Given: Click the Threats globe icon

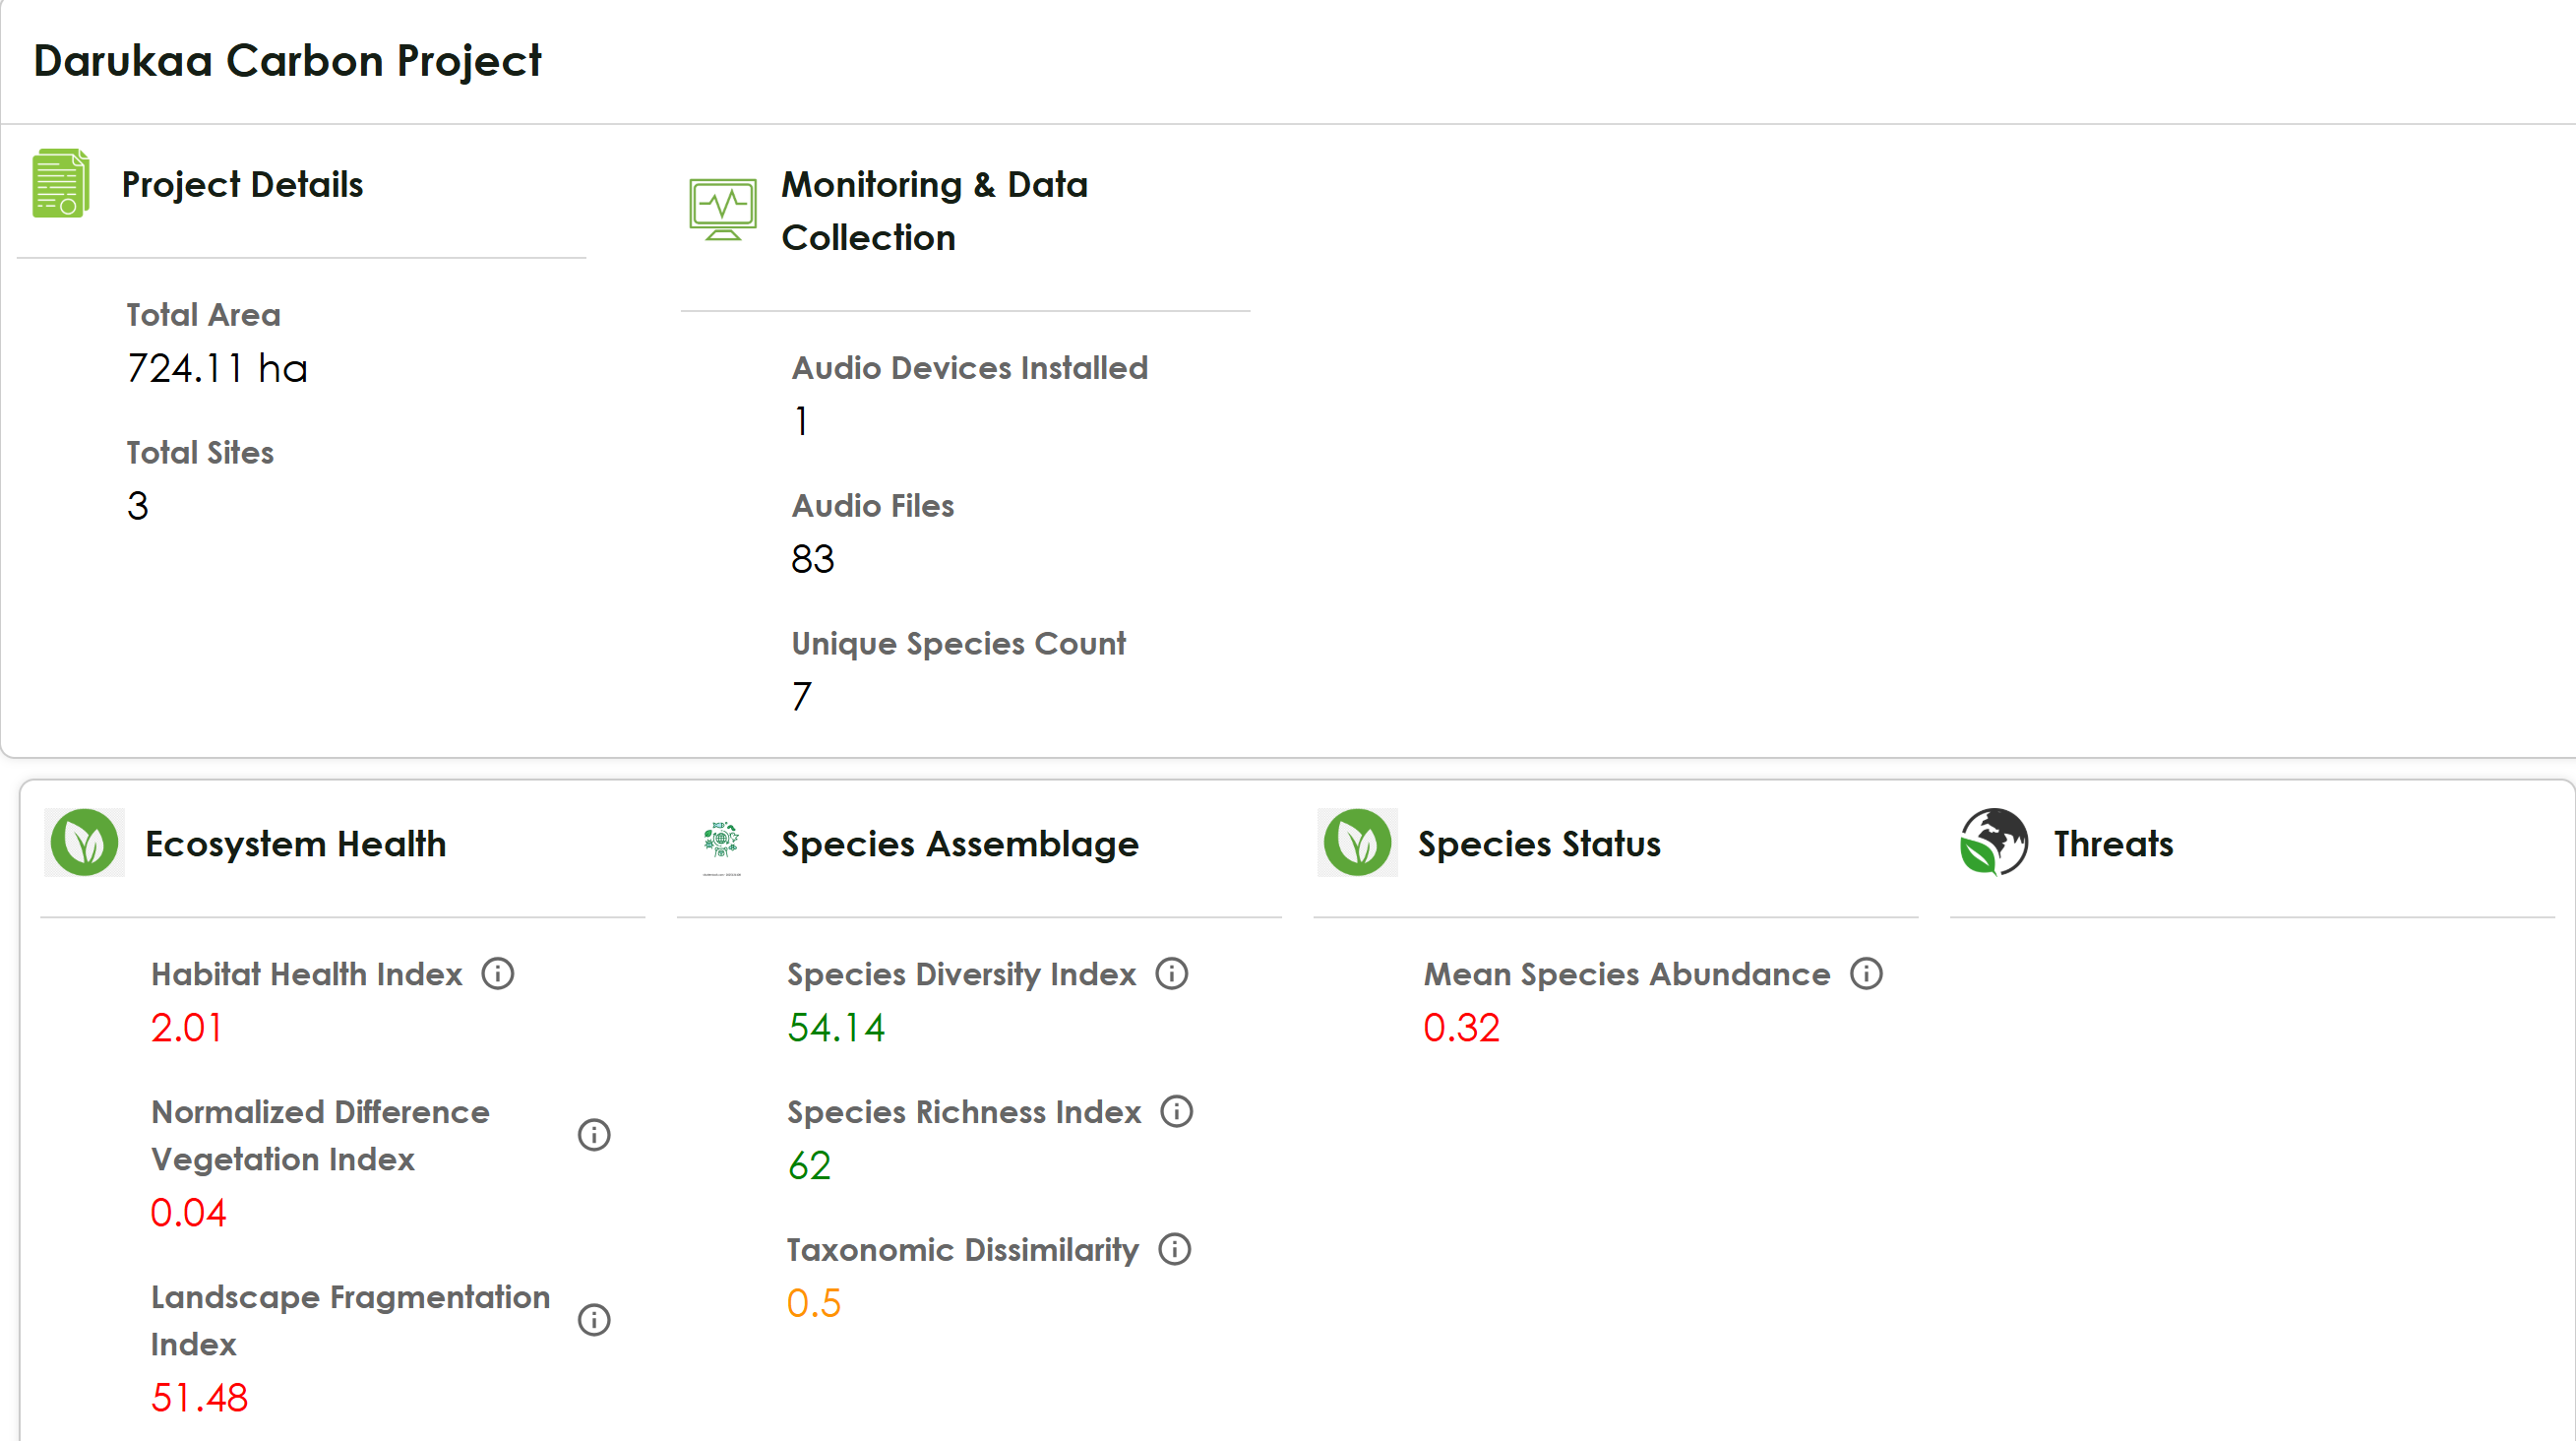Looking at the screenshot, I should pyautogui.click(x=1994, y=843).
